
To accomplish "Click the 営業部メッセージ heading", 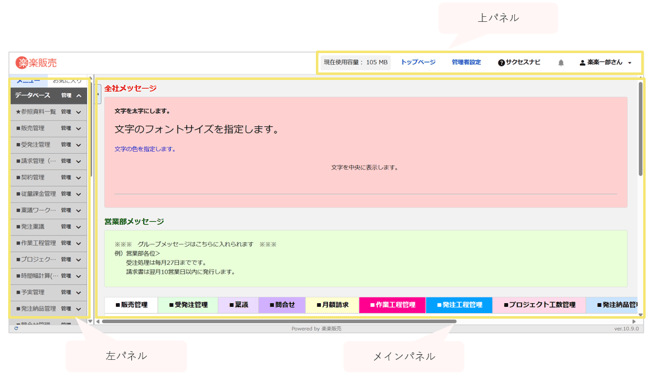I will coord(134,222).
